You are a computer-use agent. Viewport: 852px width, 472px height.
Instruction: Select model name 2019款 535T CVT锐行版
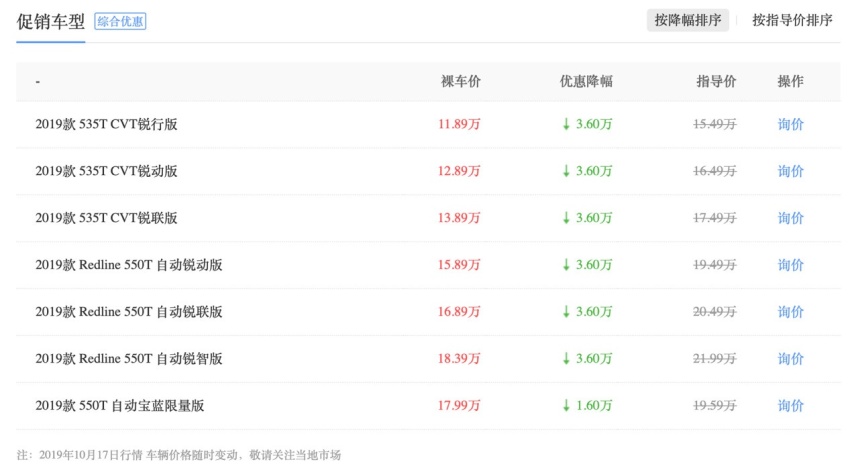pyautogui.click(x=106, y=124)
